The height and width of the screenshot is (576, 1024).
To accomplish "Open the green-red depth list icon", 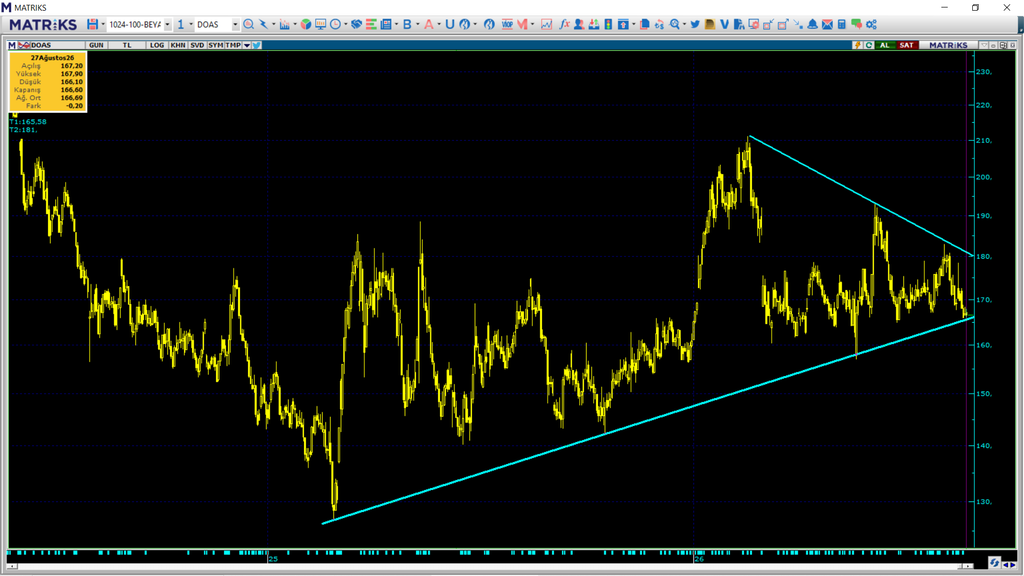I will 371,24.
